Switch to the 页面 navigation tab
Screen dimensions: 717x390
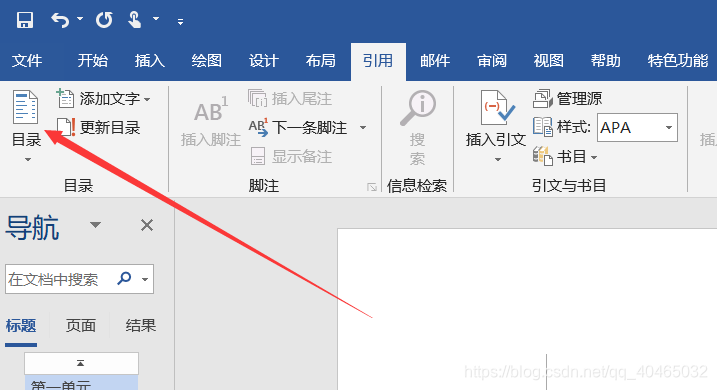[81, 326]
